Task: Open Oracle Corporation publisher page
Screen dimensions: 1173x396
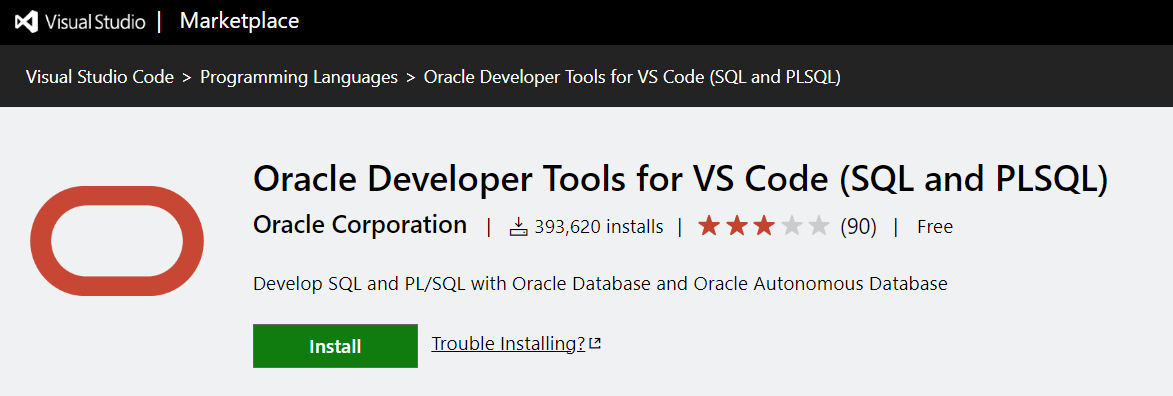Action: click(360, 225)
